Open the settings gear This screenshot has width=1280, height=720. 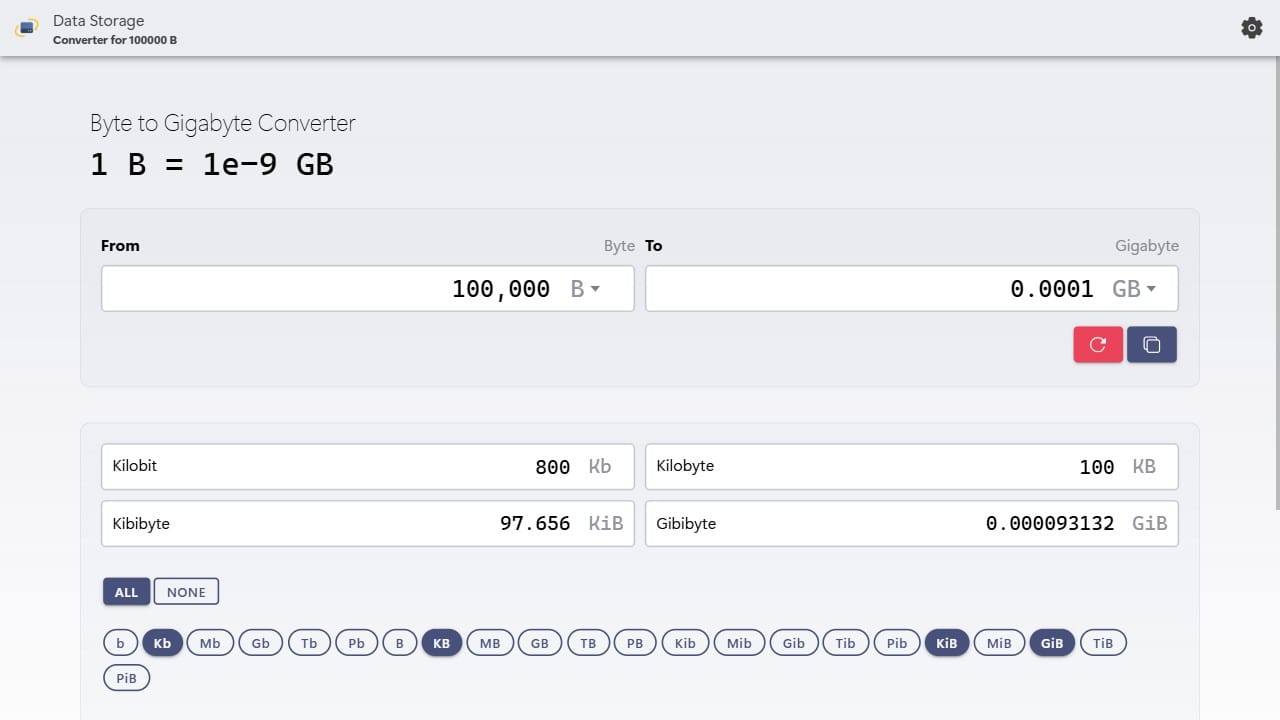[1251, 27]
